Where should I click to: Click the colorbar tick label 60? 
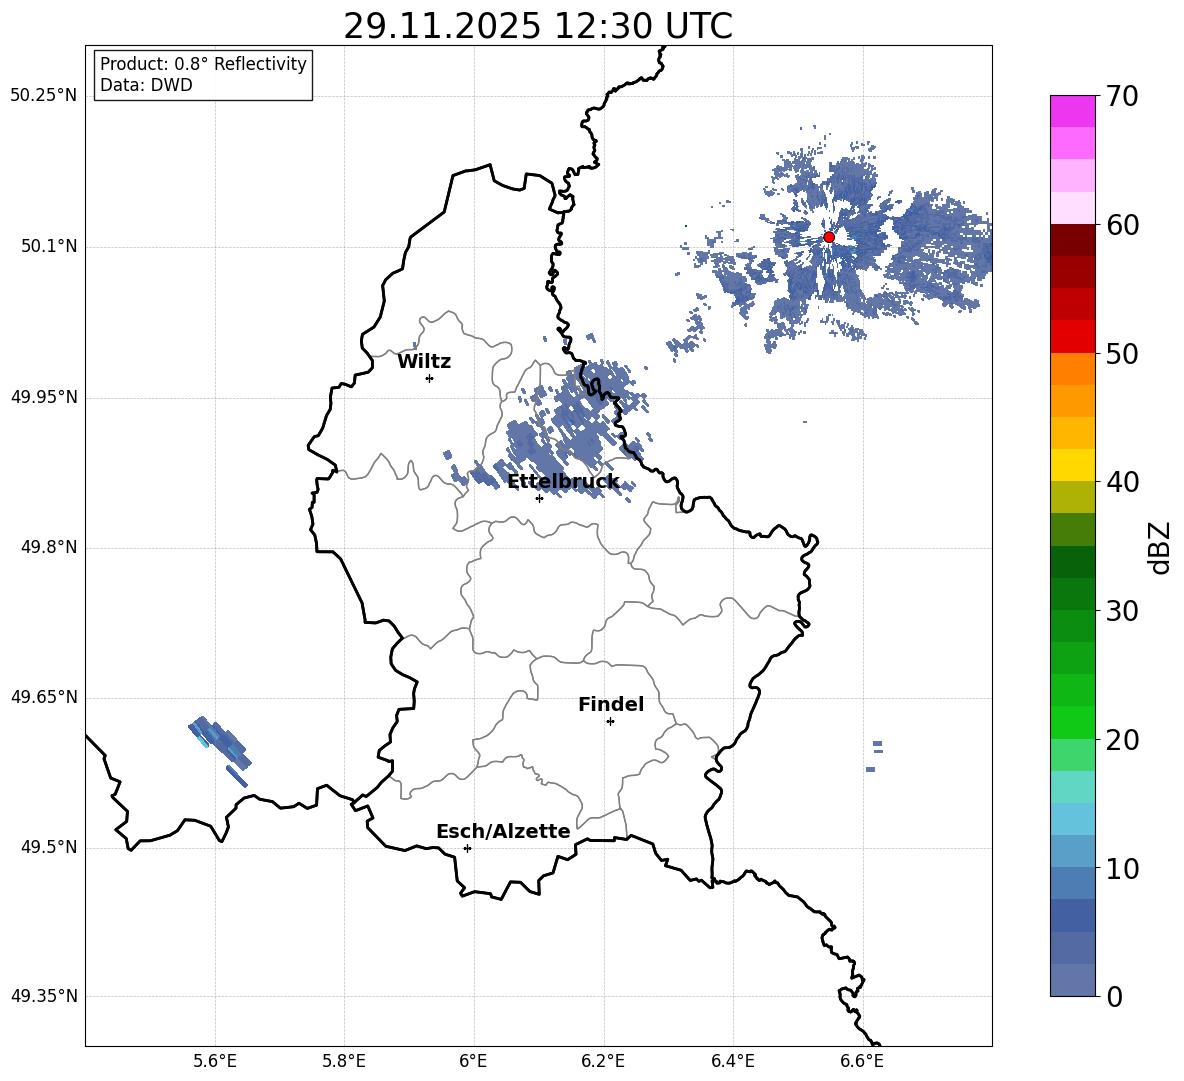1121,225
